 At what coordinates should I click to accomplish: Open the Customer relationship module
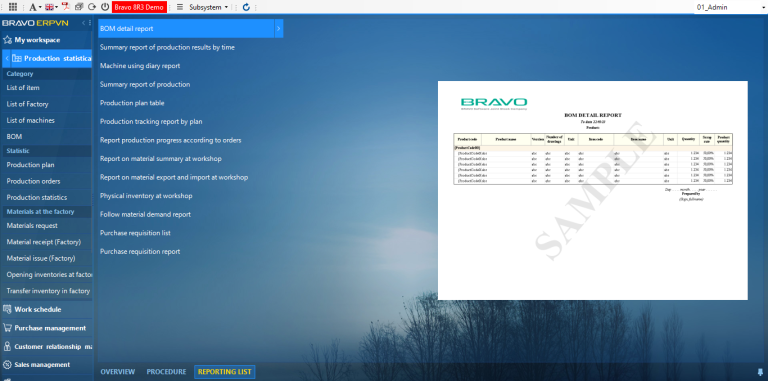tap(53, 347)
